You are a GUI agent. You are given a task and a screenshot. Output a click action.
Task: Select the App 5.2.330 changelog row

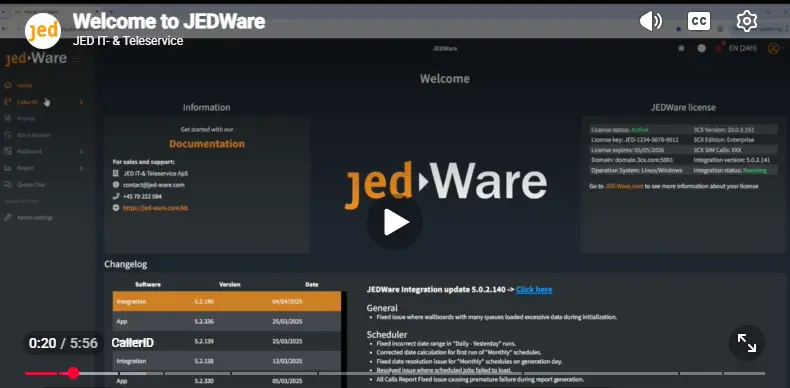[x=227, y=380]
